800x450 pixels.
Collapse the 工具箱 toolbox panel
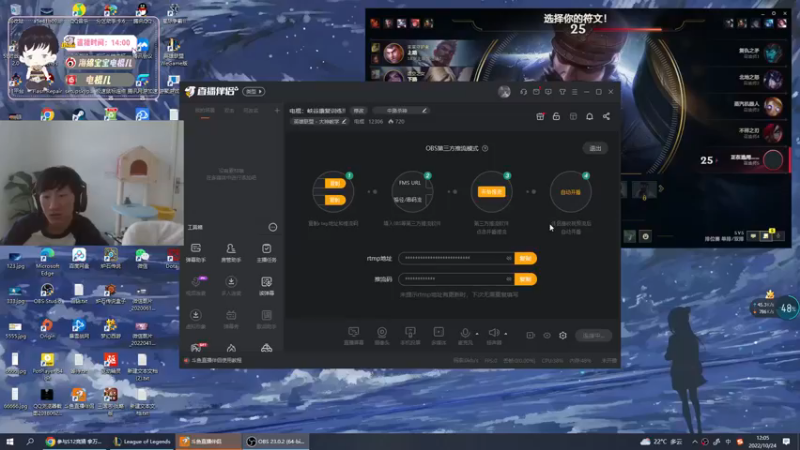click(x=273, y=227)
